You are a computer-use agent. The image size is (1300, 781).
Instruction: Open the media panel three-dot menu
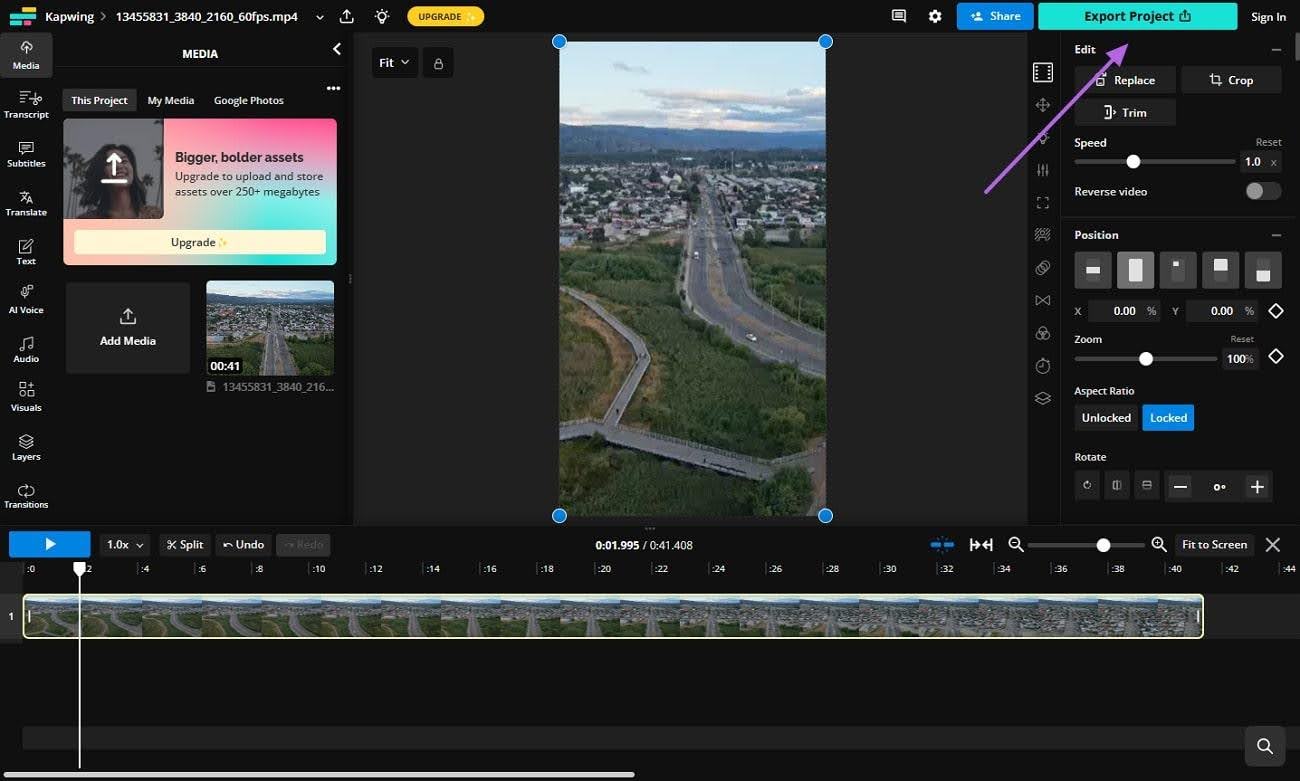click(333, 88)
